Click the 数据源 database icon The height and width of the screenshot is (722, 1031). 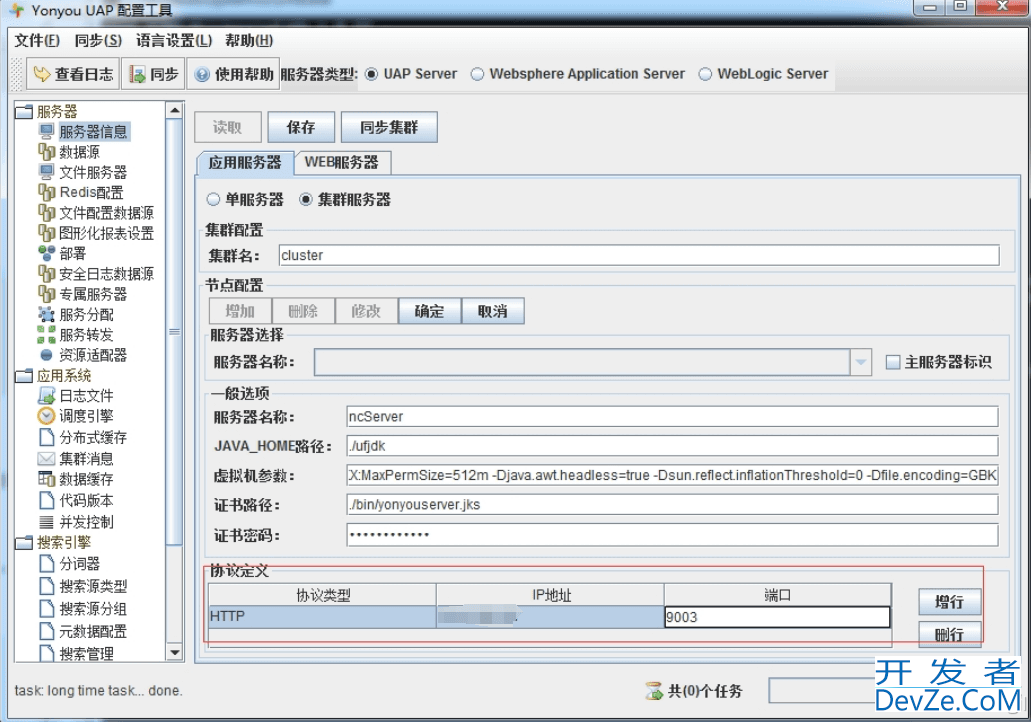(47, 152)
